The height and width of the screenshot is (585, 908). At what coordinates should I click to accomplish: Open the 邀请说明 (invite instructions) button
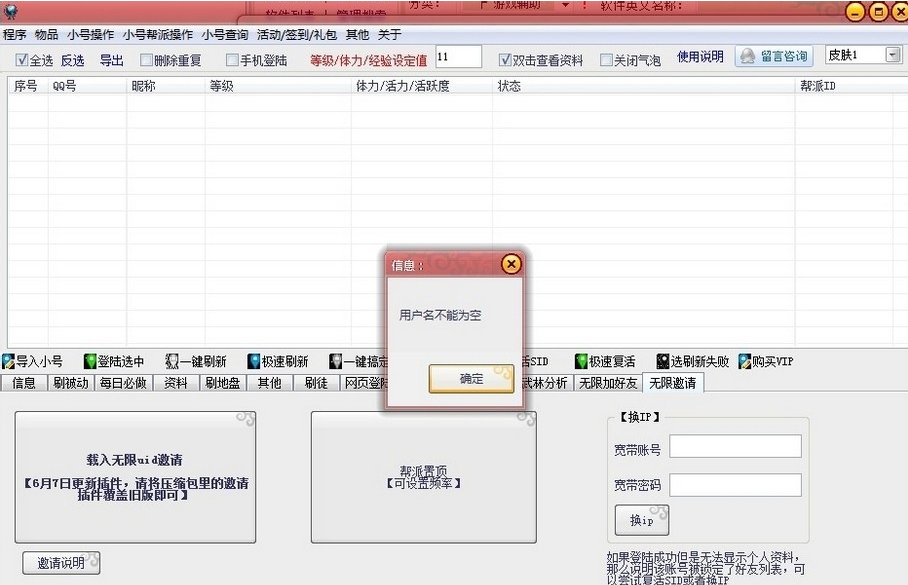(61, 563)
